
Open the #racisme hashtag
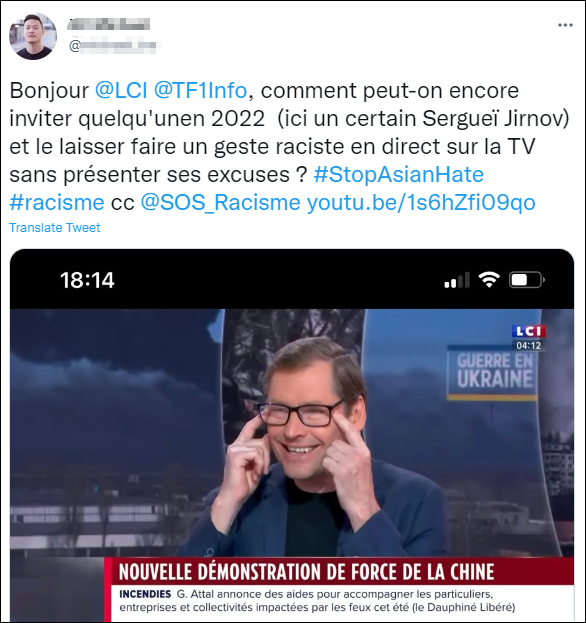57,203
